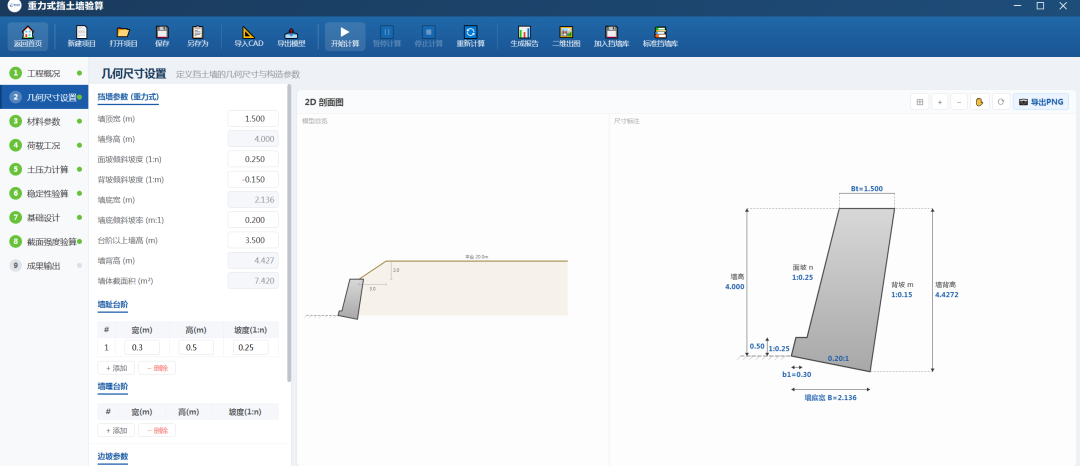This screenshot has height=466, width=1080.
Task: Create a new project with 新建项目
Action: (81, 36)
